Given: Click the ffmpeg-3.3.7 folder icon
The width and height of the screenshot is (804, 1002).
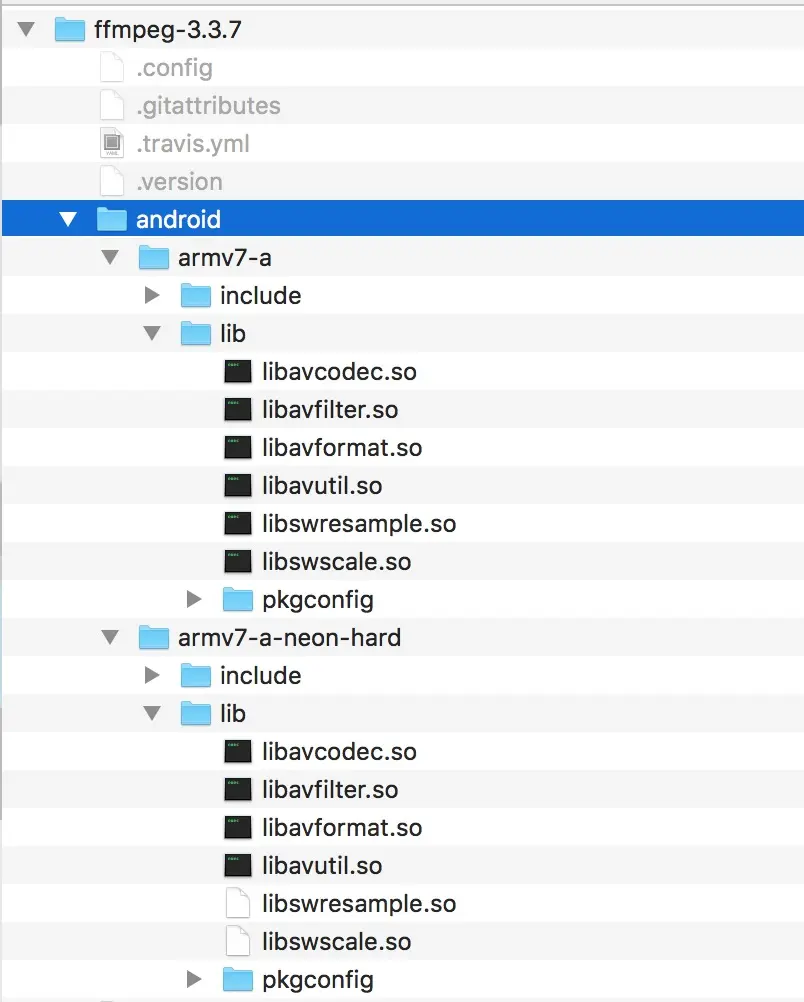Looking at the screenshot, I should pos(70,29).
